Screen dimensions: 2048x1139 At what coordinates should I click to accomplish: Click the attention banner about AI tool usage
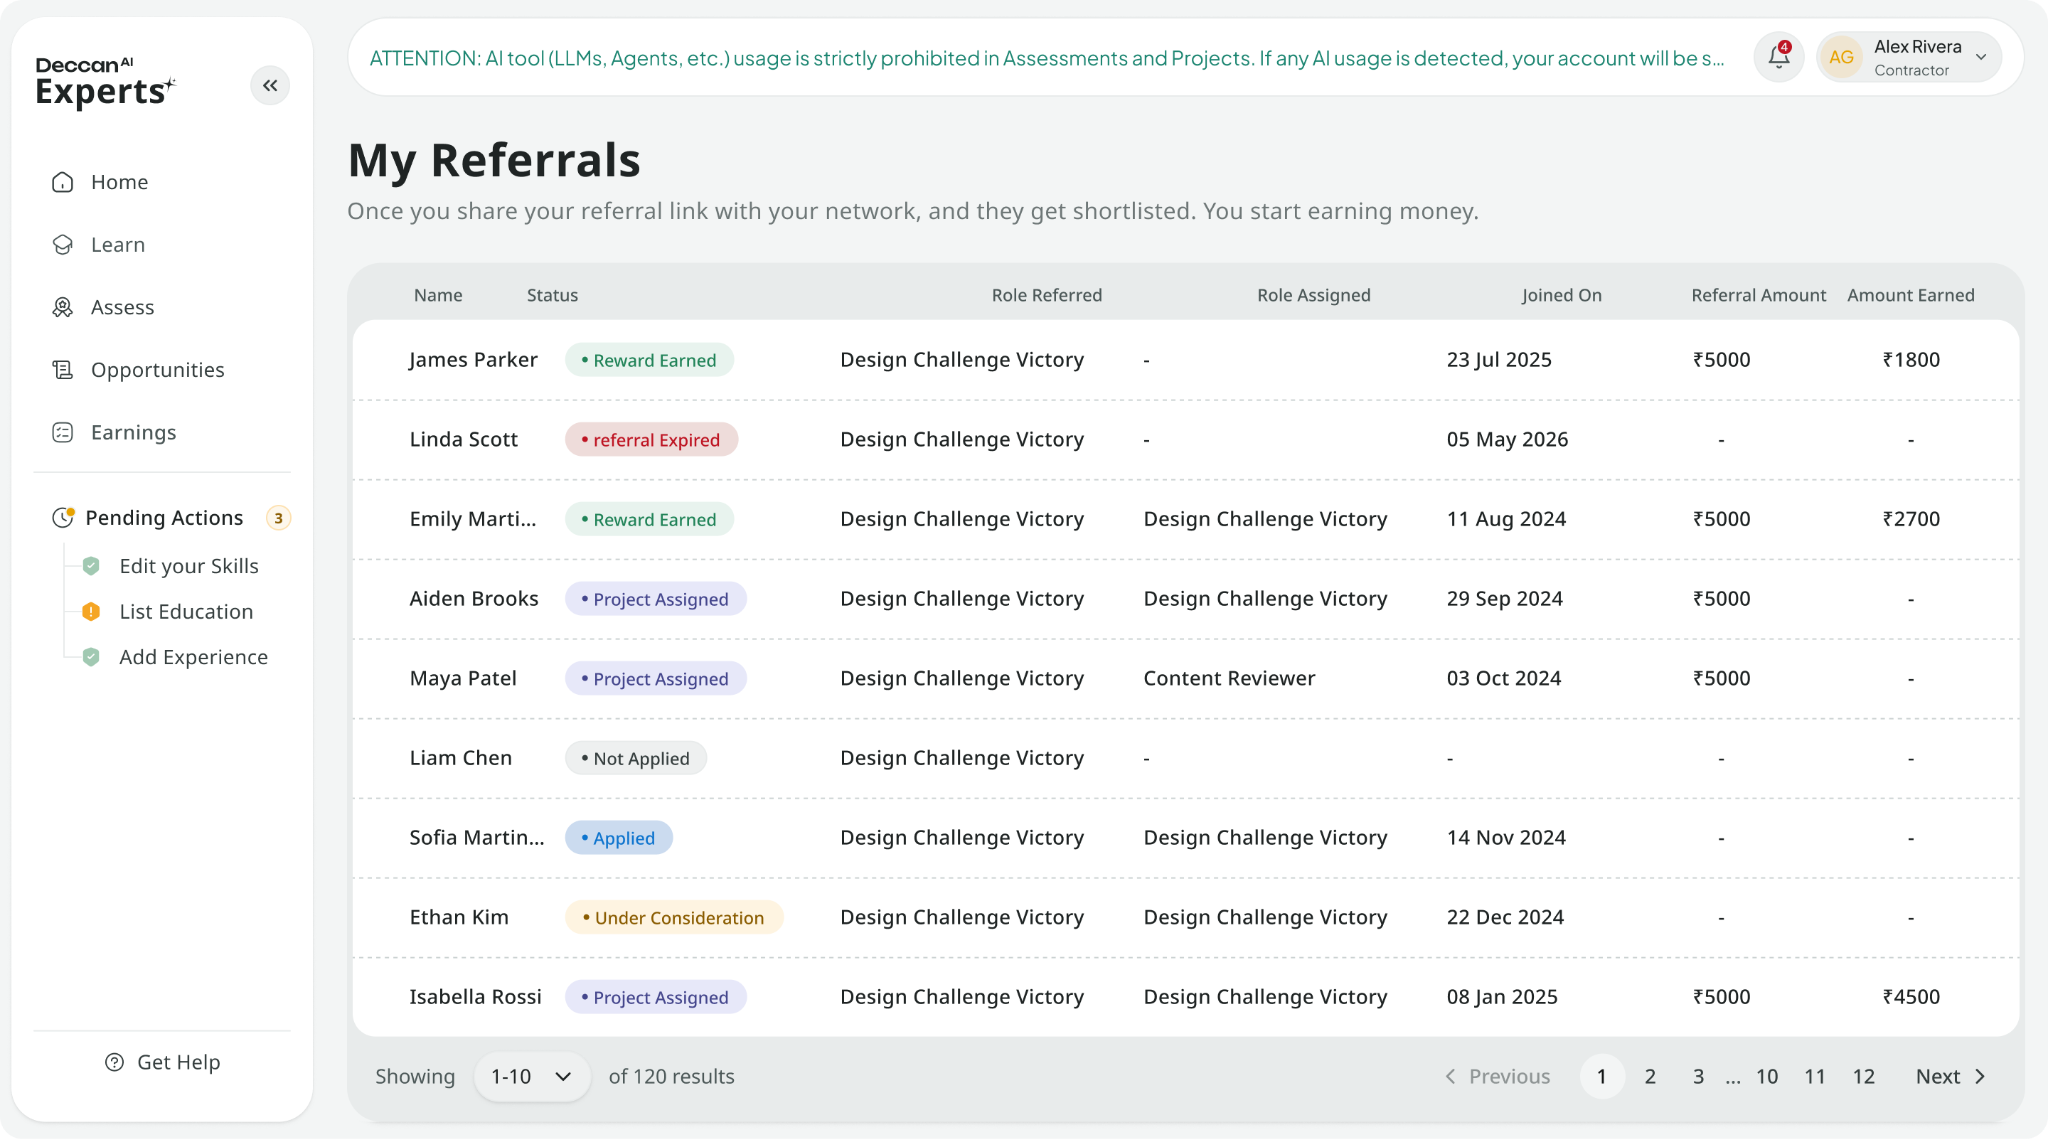click(1046, 58)
